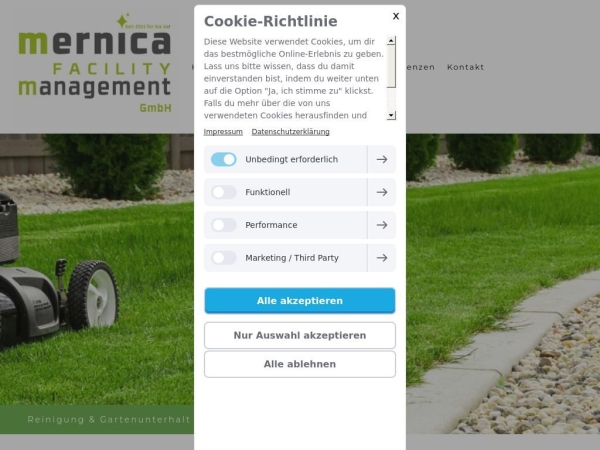The image size is (600, 450).
Task: Open the Datenschutzerklärung link
Action: pyautogui.click(x=290, y=132)
